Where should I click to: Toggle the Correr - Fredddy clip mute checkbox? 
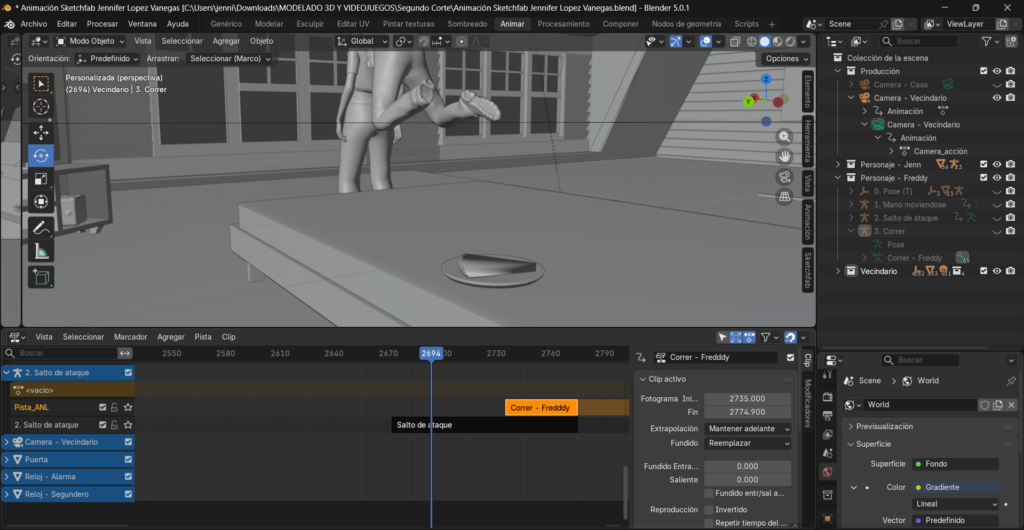791,358
